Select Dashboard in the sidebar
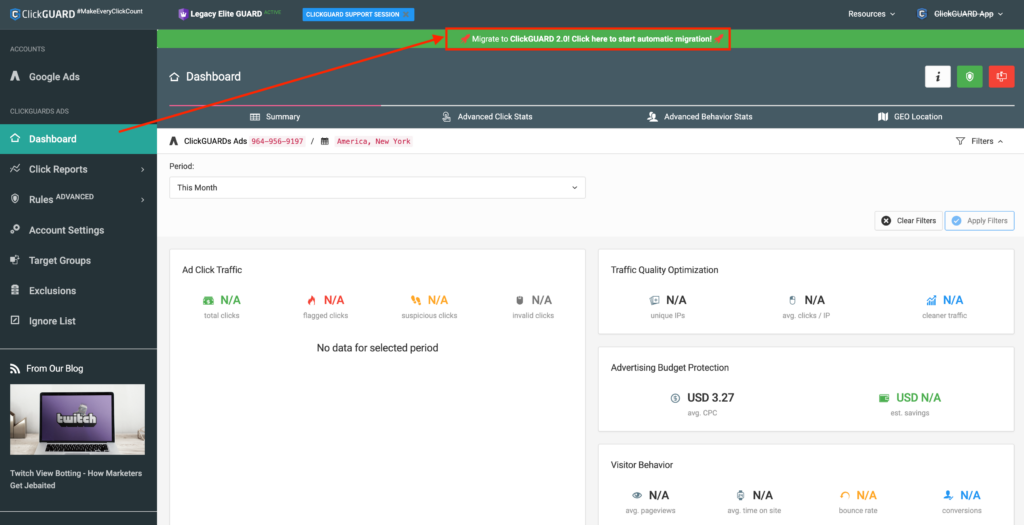 (x=78, y=138)
